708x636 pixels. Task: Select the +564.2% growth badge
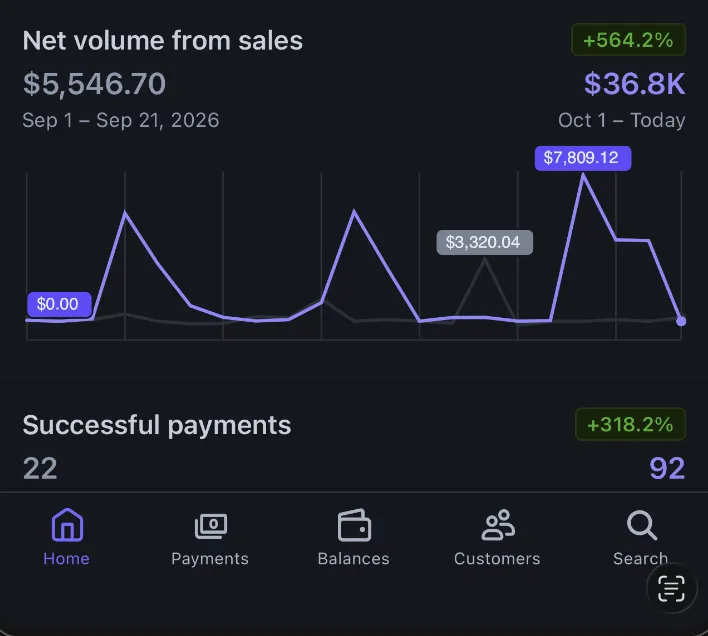click(x=628, y=40)
